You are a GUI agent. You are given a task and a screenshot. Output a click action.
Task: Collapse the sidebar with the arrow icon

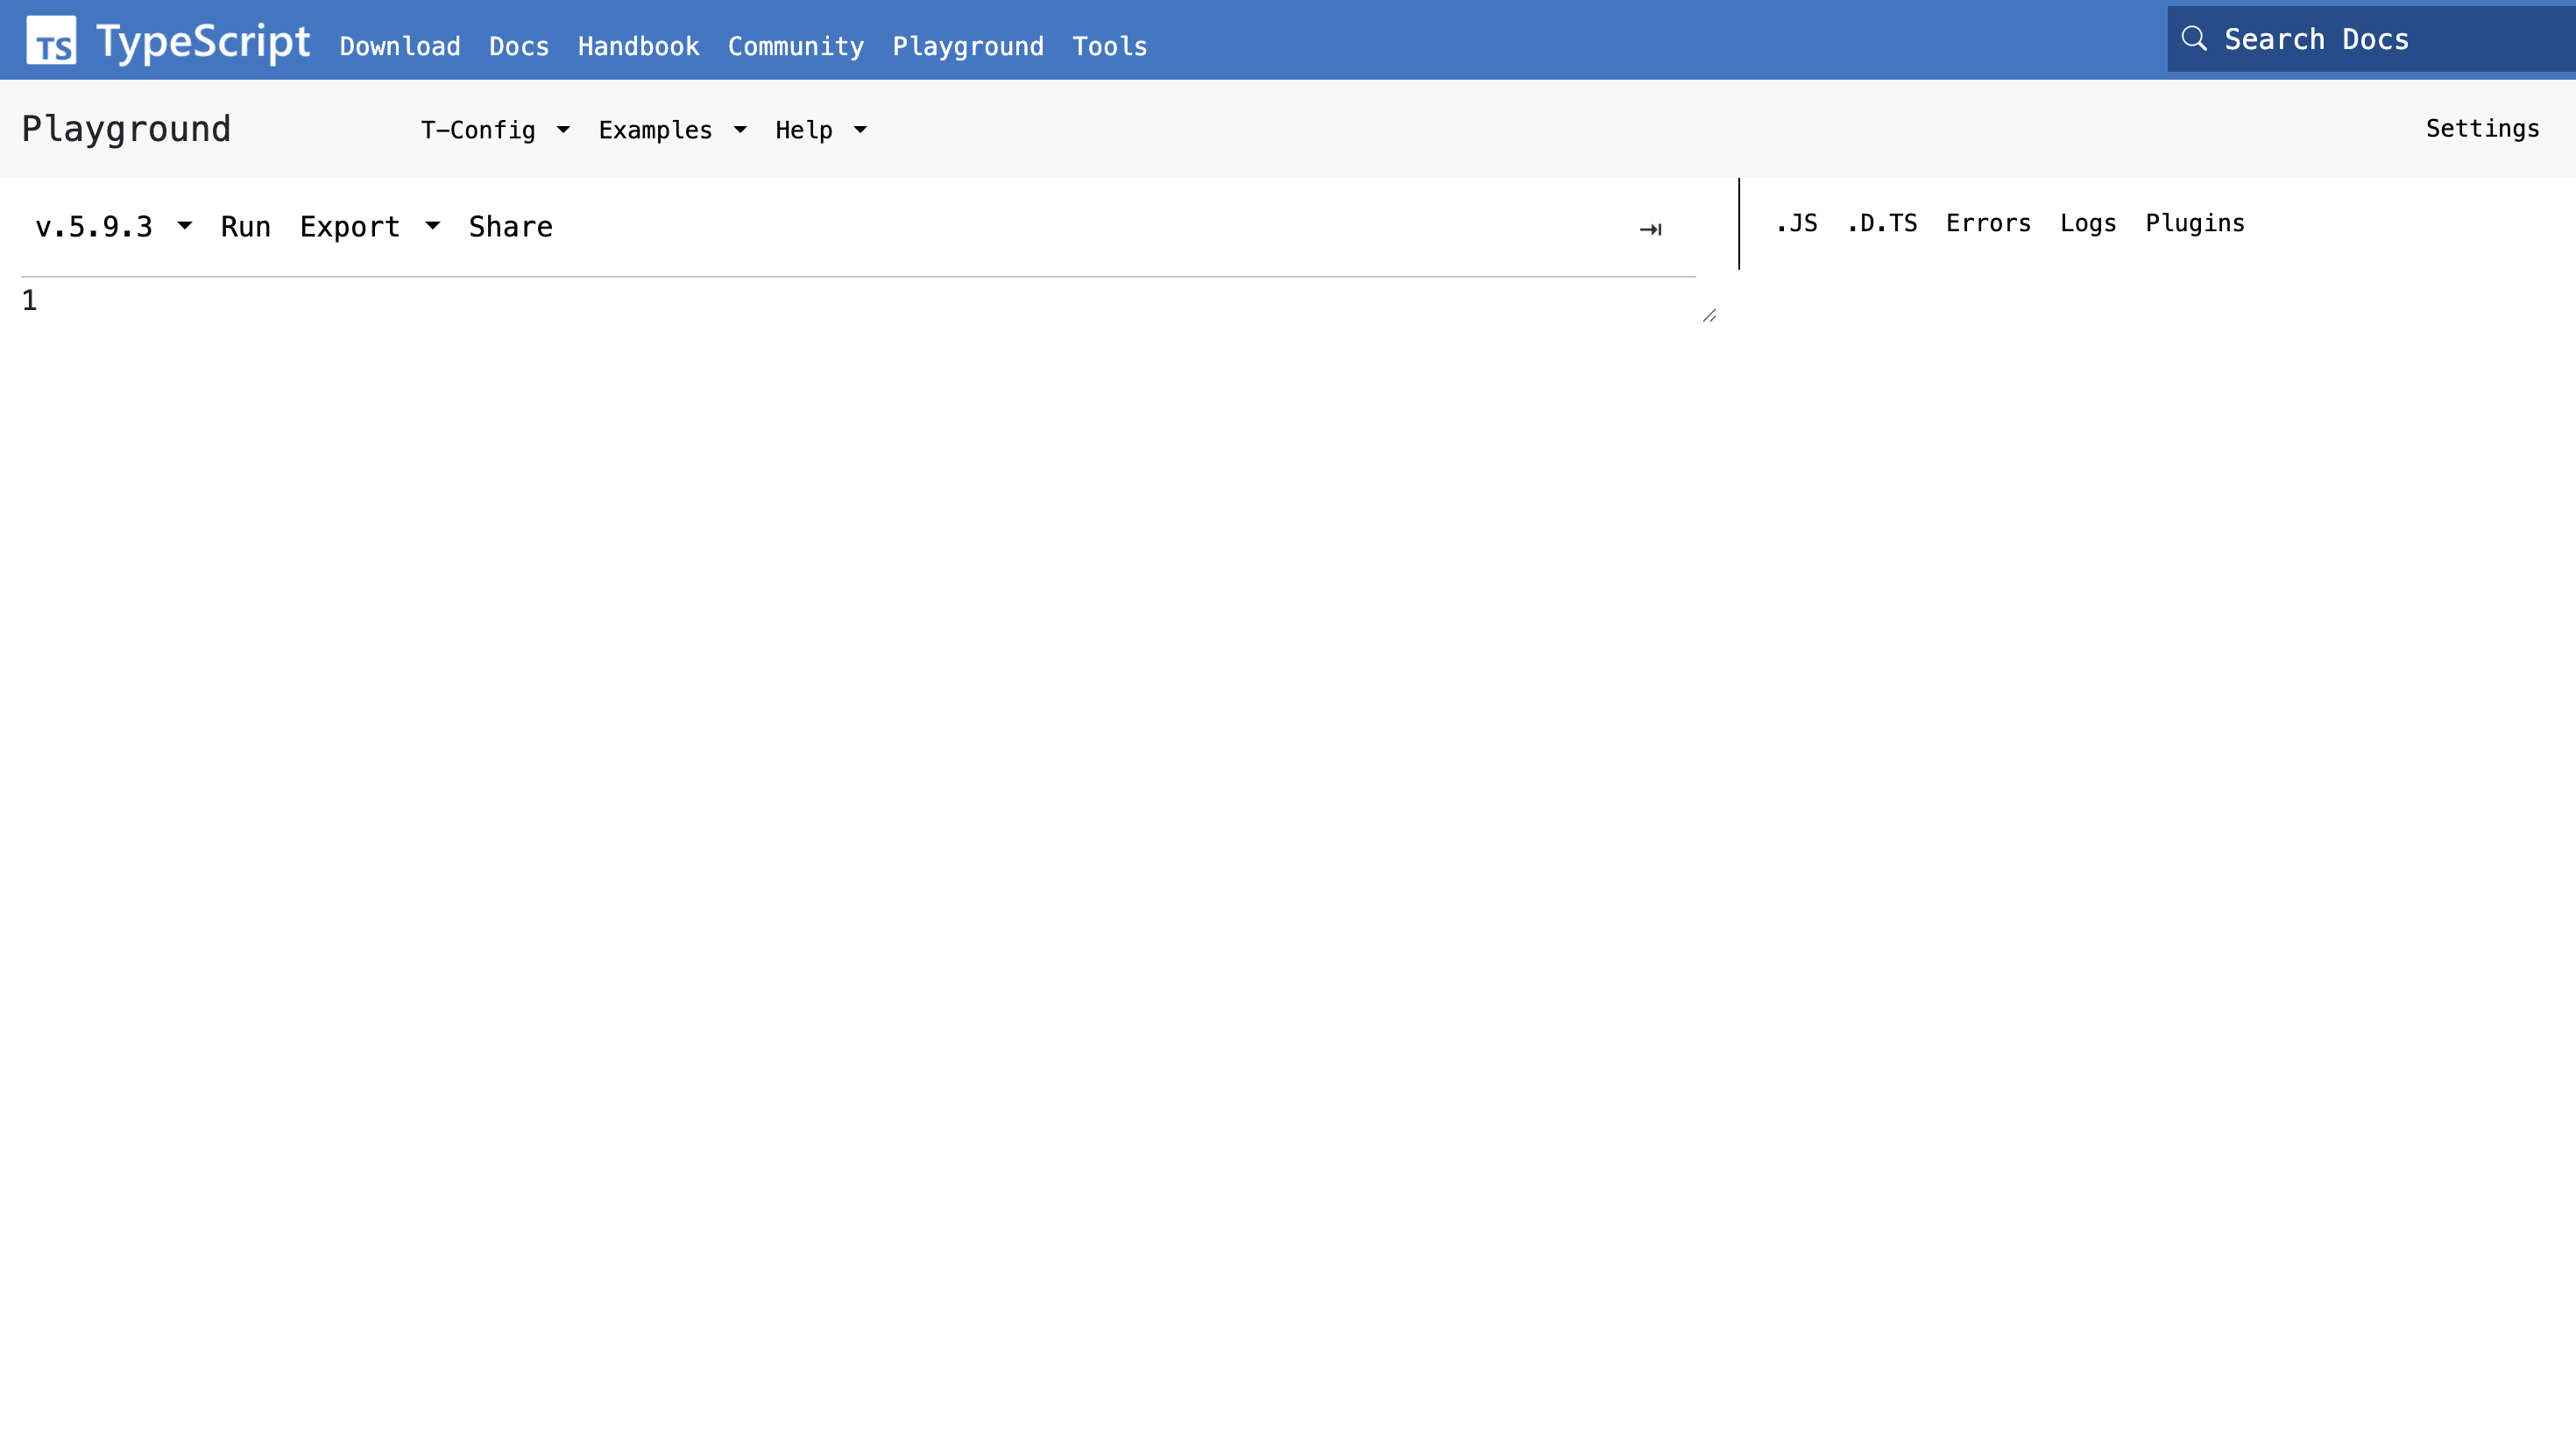1650,229
